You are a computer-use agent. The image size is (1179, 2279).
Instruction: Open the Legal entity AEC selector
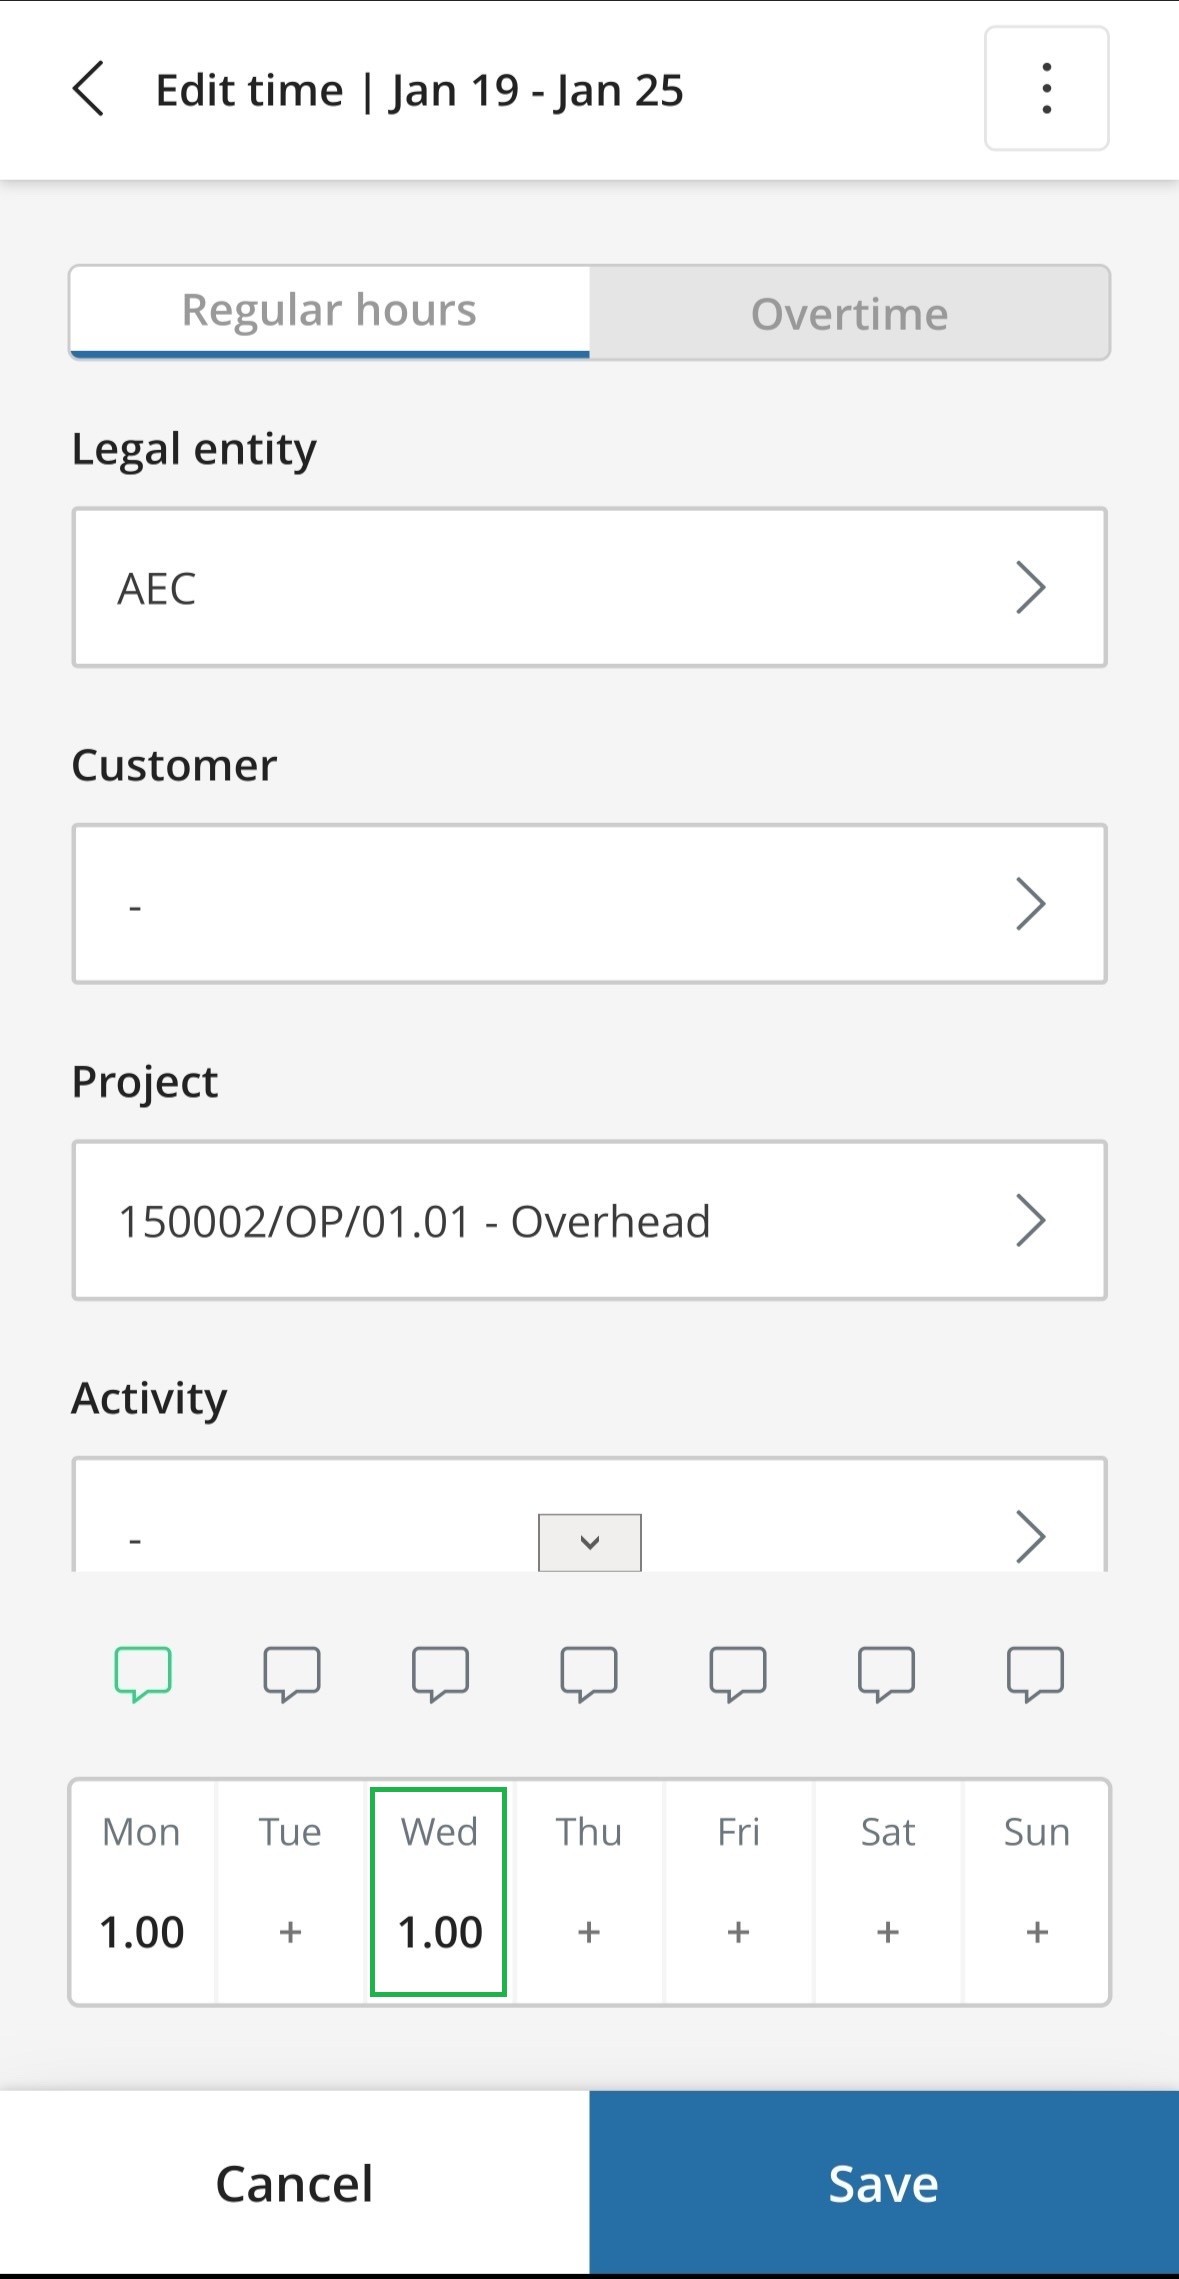click(x=589, y=587)
